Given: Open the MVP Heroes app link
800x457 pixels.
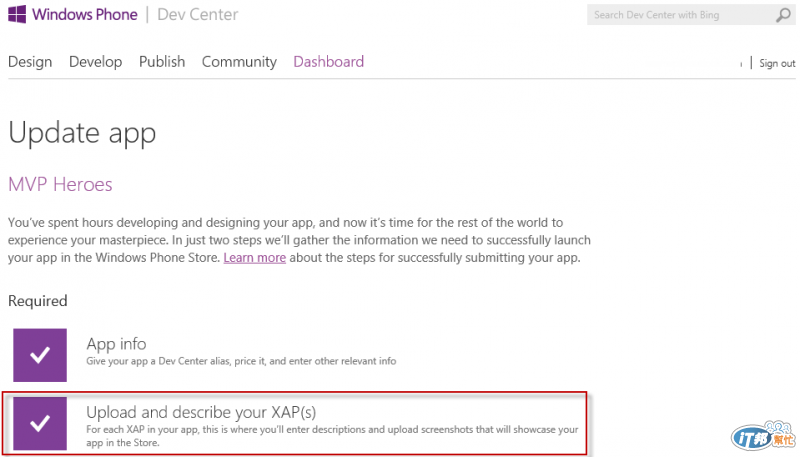Looking at the screenshot, I should pyautogui.click(x=60, y=184).
